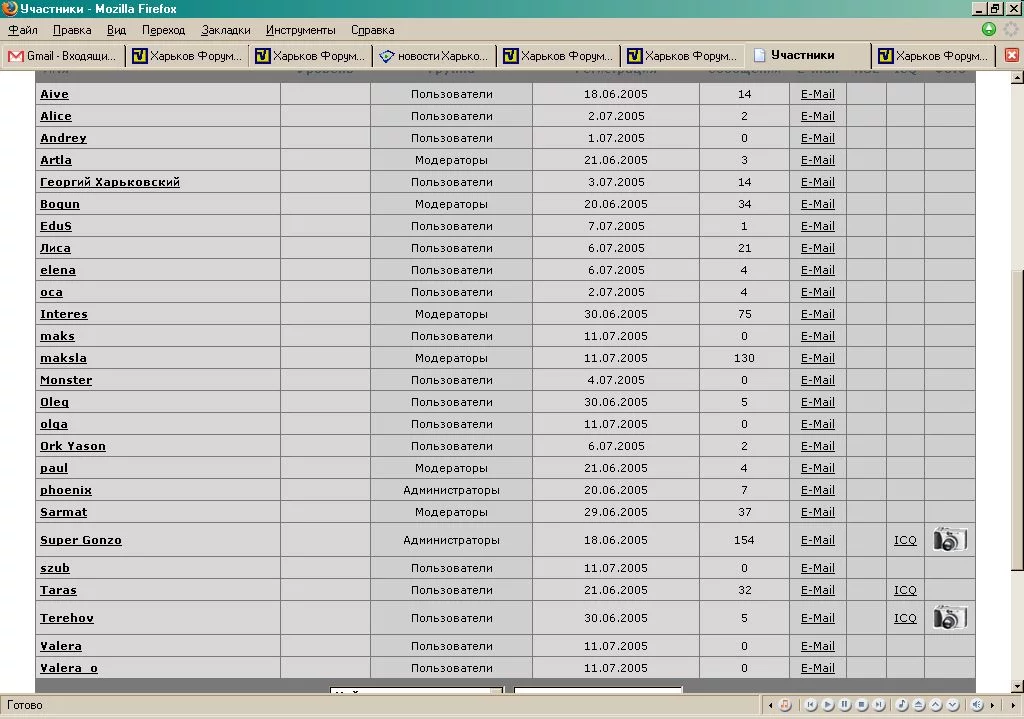Click the speaker volume icon in the status bar
The width and height of the screenshot is (1024, 719).
coord(977,705)
